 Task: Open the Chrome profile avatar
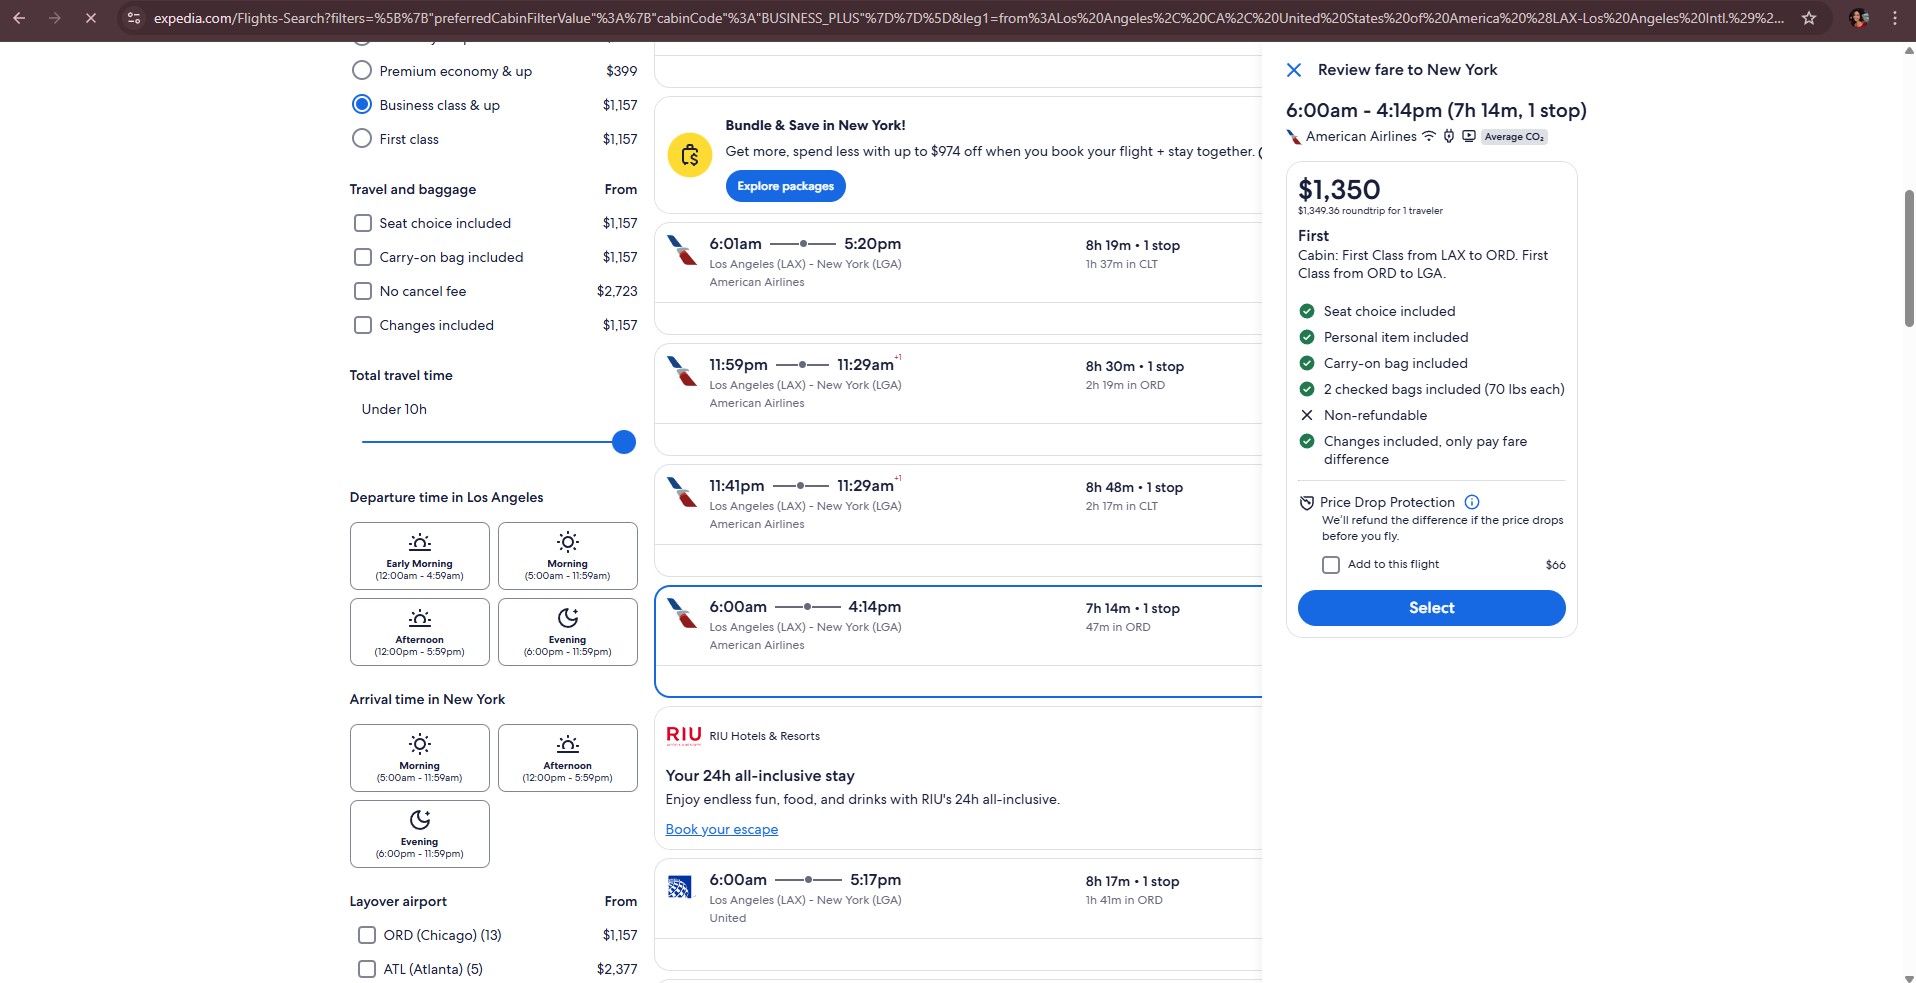[x=1859, y=18]
